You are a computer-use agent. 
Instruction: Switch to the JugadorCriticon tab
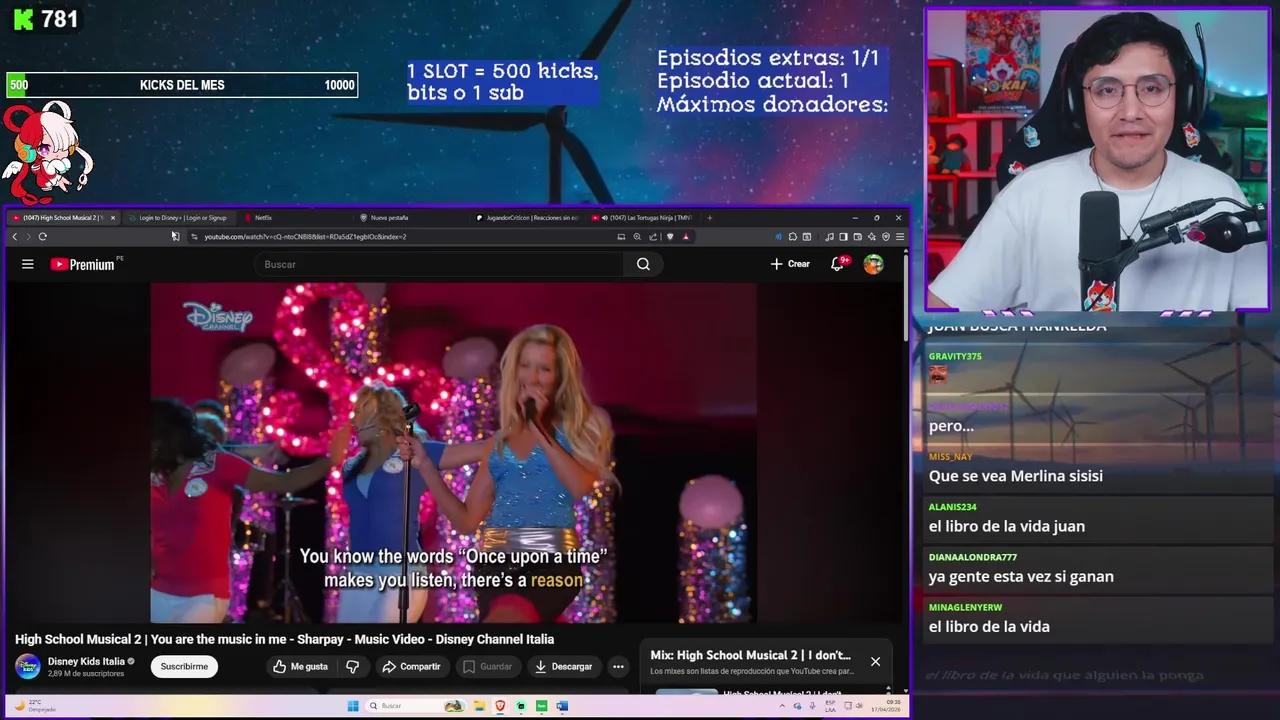(530, 217)
